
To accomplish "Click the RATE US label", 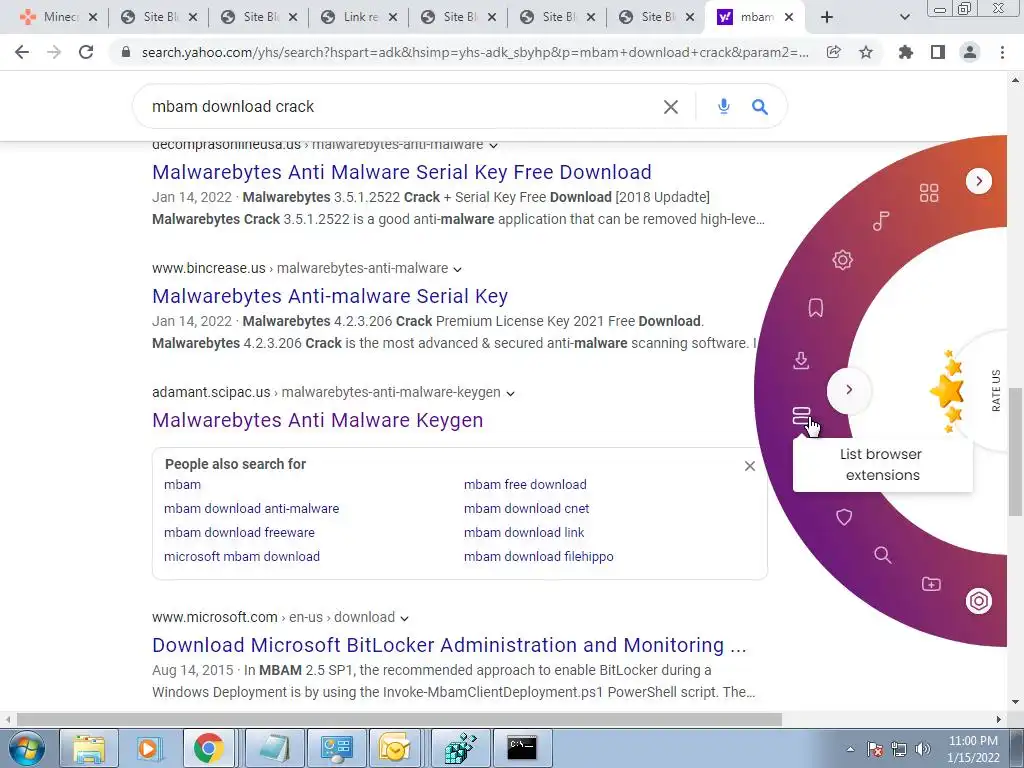I will [996, 391].
